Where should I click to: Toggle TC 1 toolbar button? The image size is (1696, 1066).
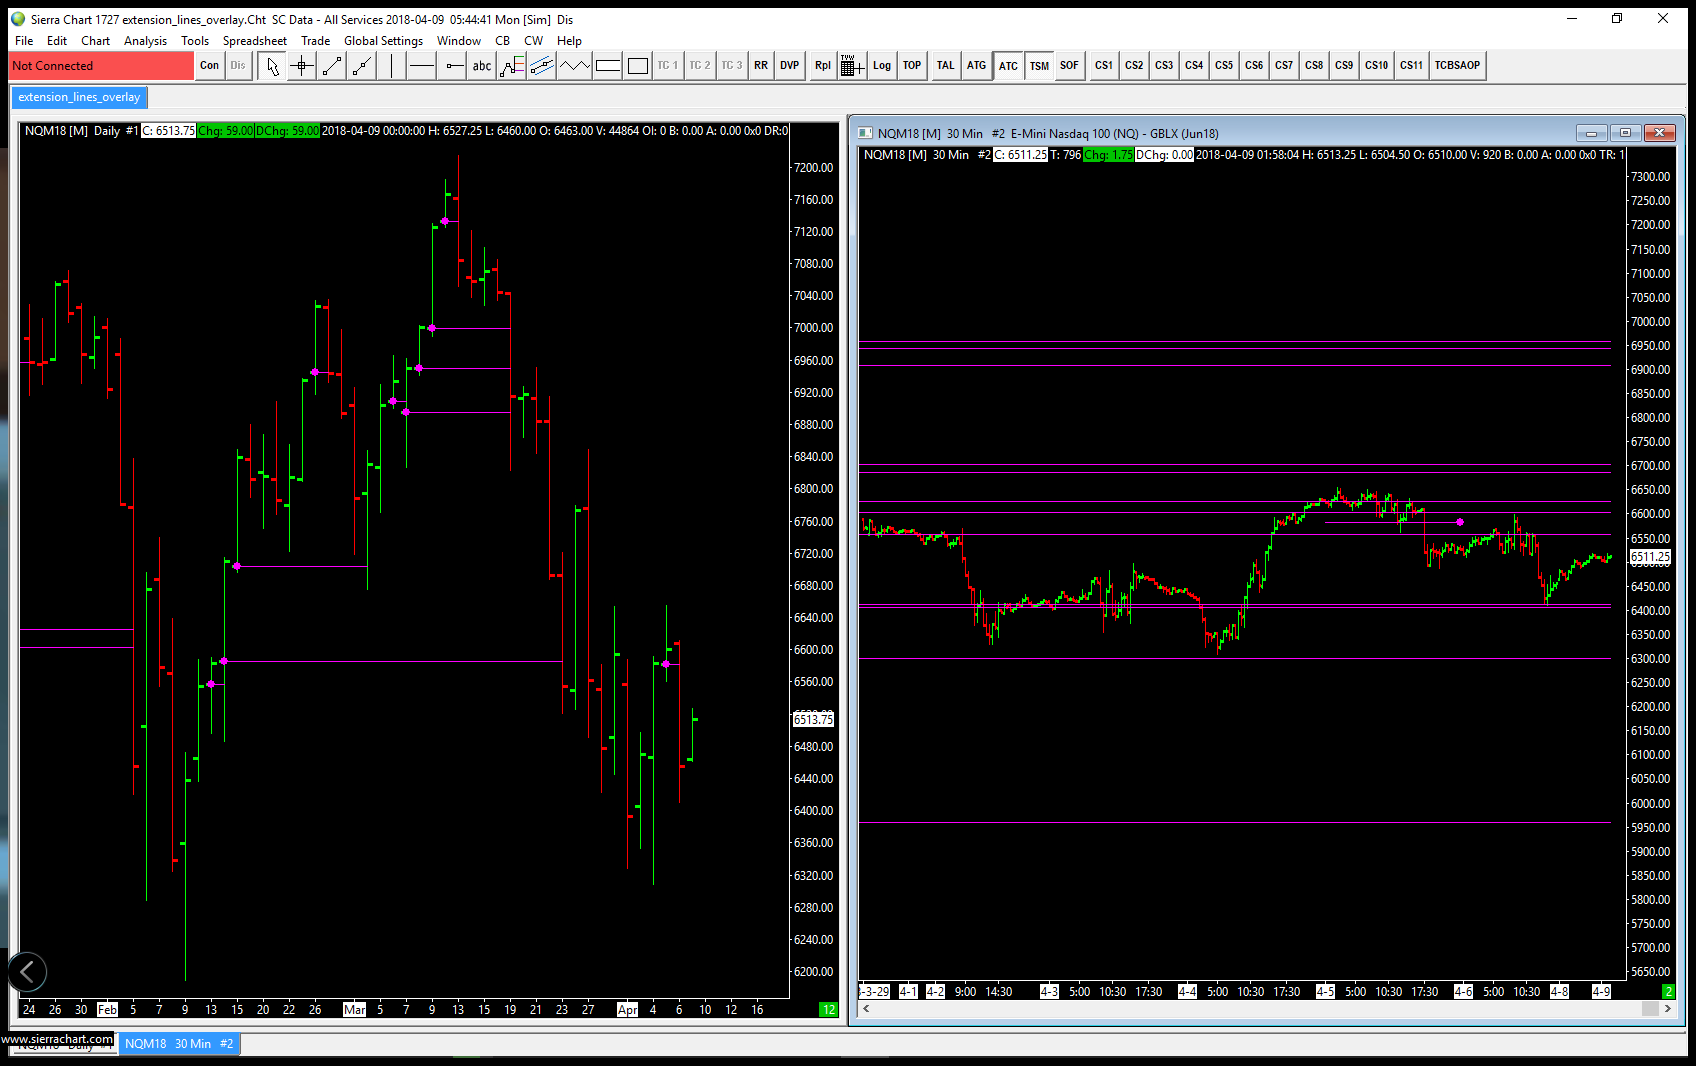(x=667, y=66)
